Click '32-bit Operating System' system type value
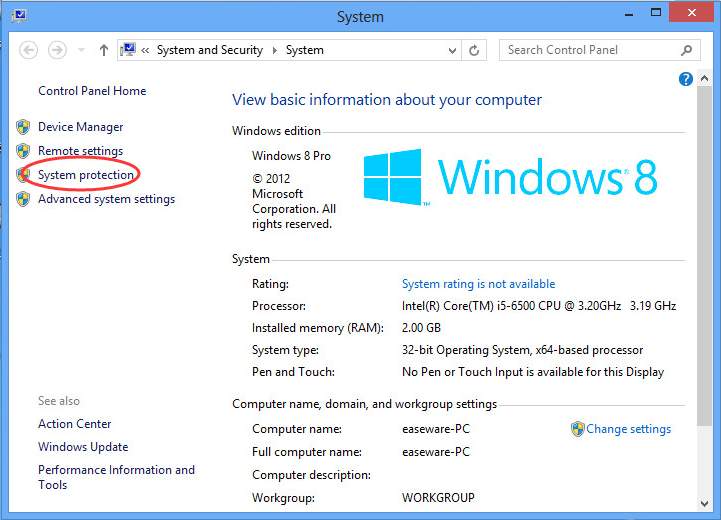Image resolution: width=721 pixels, height=520 pixels. [x=465, y=350]
